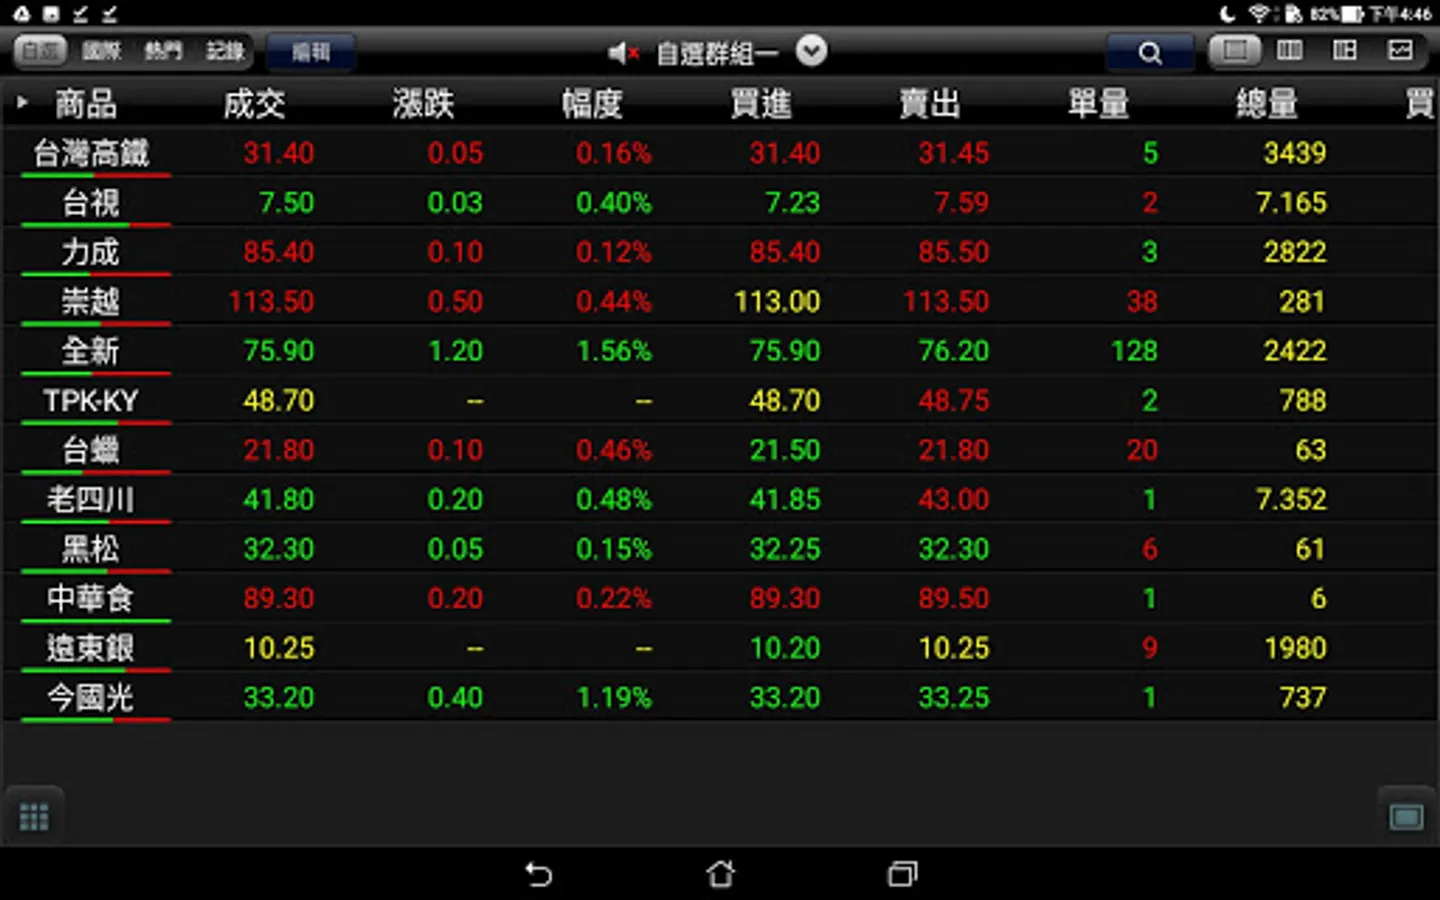This screenshot has height=900, width=1440.
Task: Switch to the 熱門 tab
Action: point(163,51)
